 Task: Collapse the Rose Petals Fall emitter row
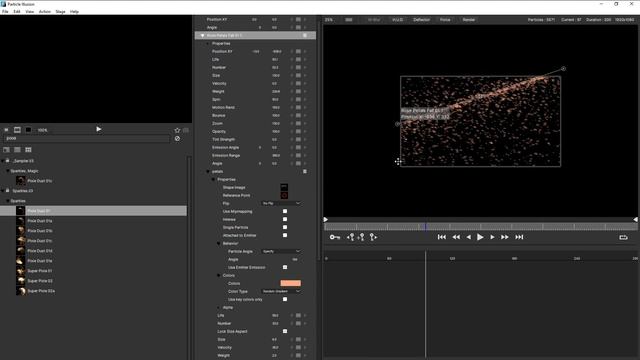click(x=202, y=36)
